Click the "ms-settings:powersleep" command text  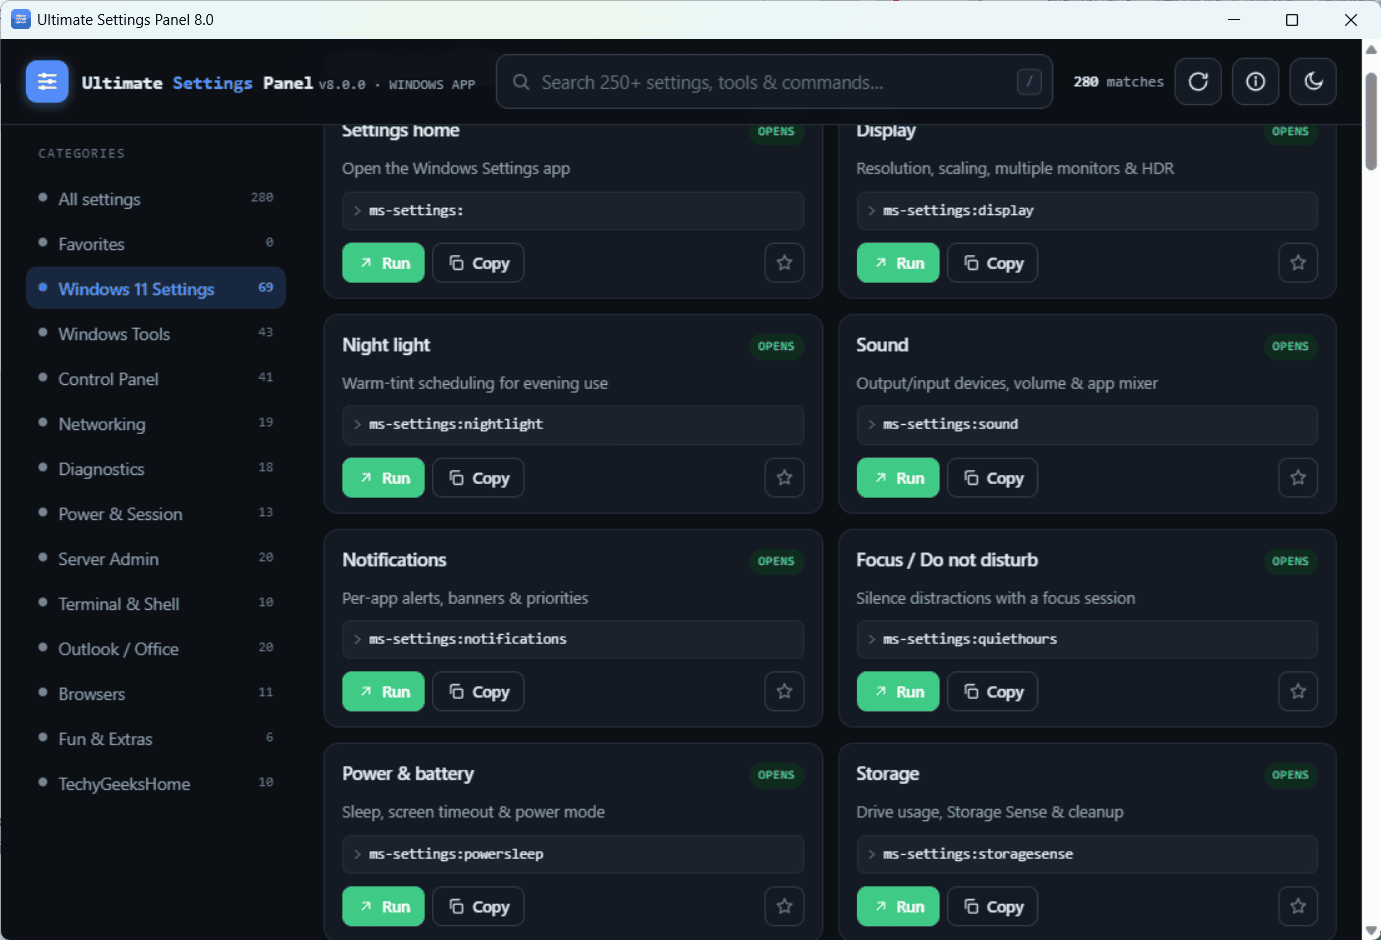[x=456, y=854]
